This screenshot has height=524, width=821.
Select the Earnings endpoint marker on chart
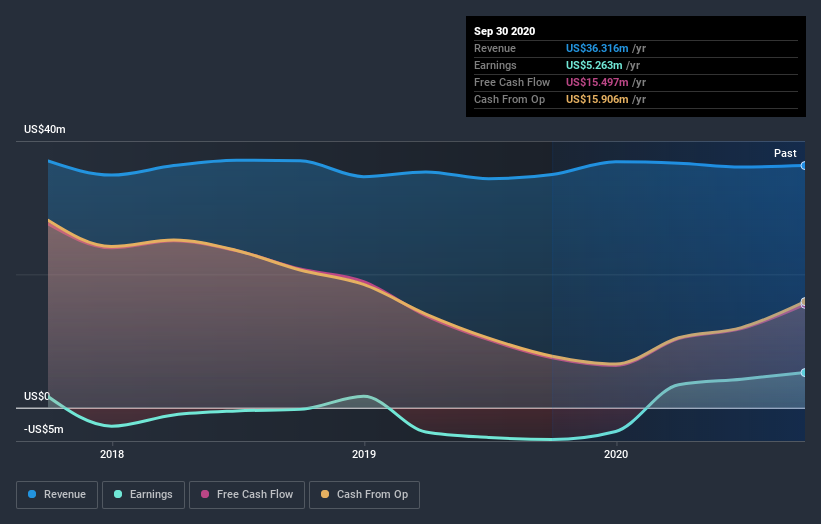pos(803,373)
